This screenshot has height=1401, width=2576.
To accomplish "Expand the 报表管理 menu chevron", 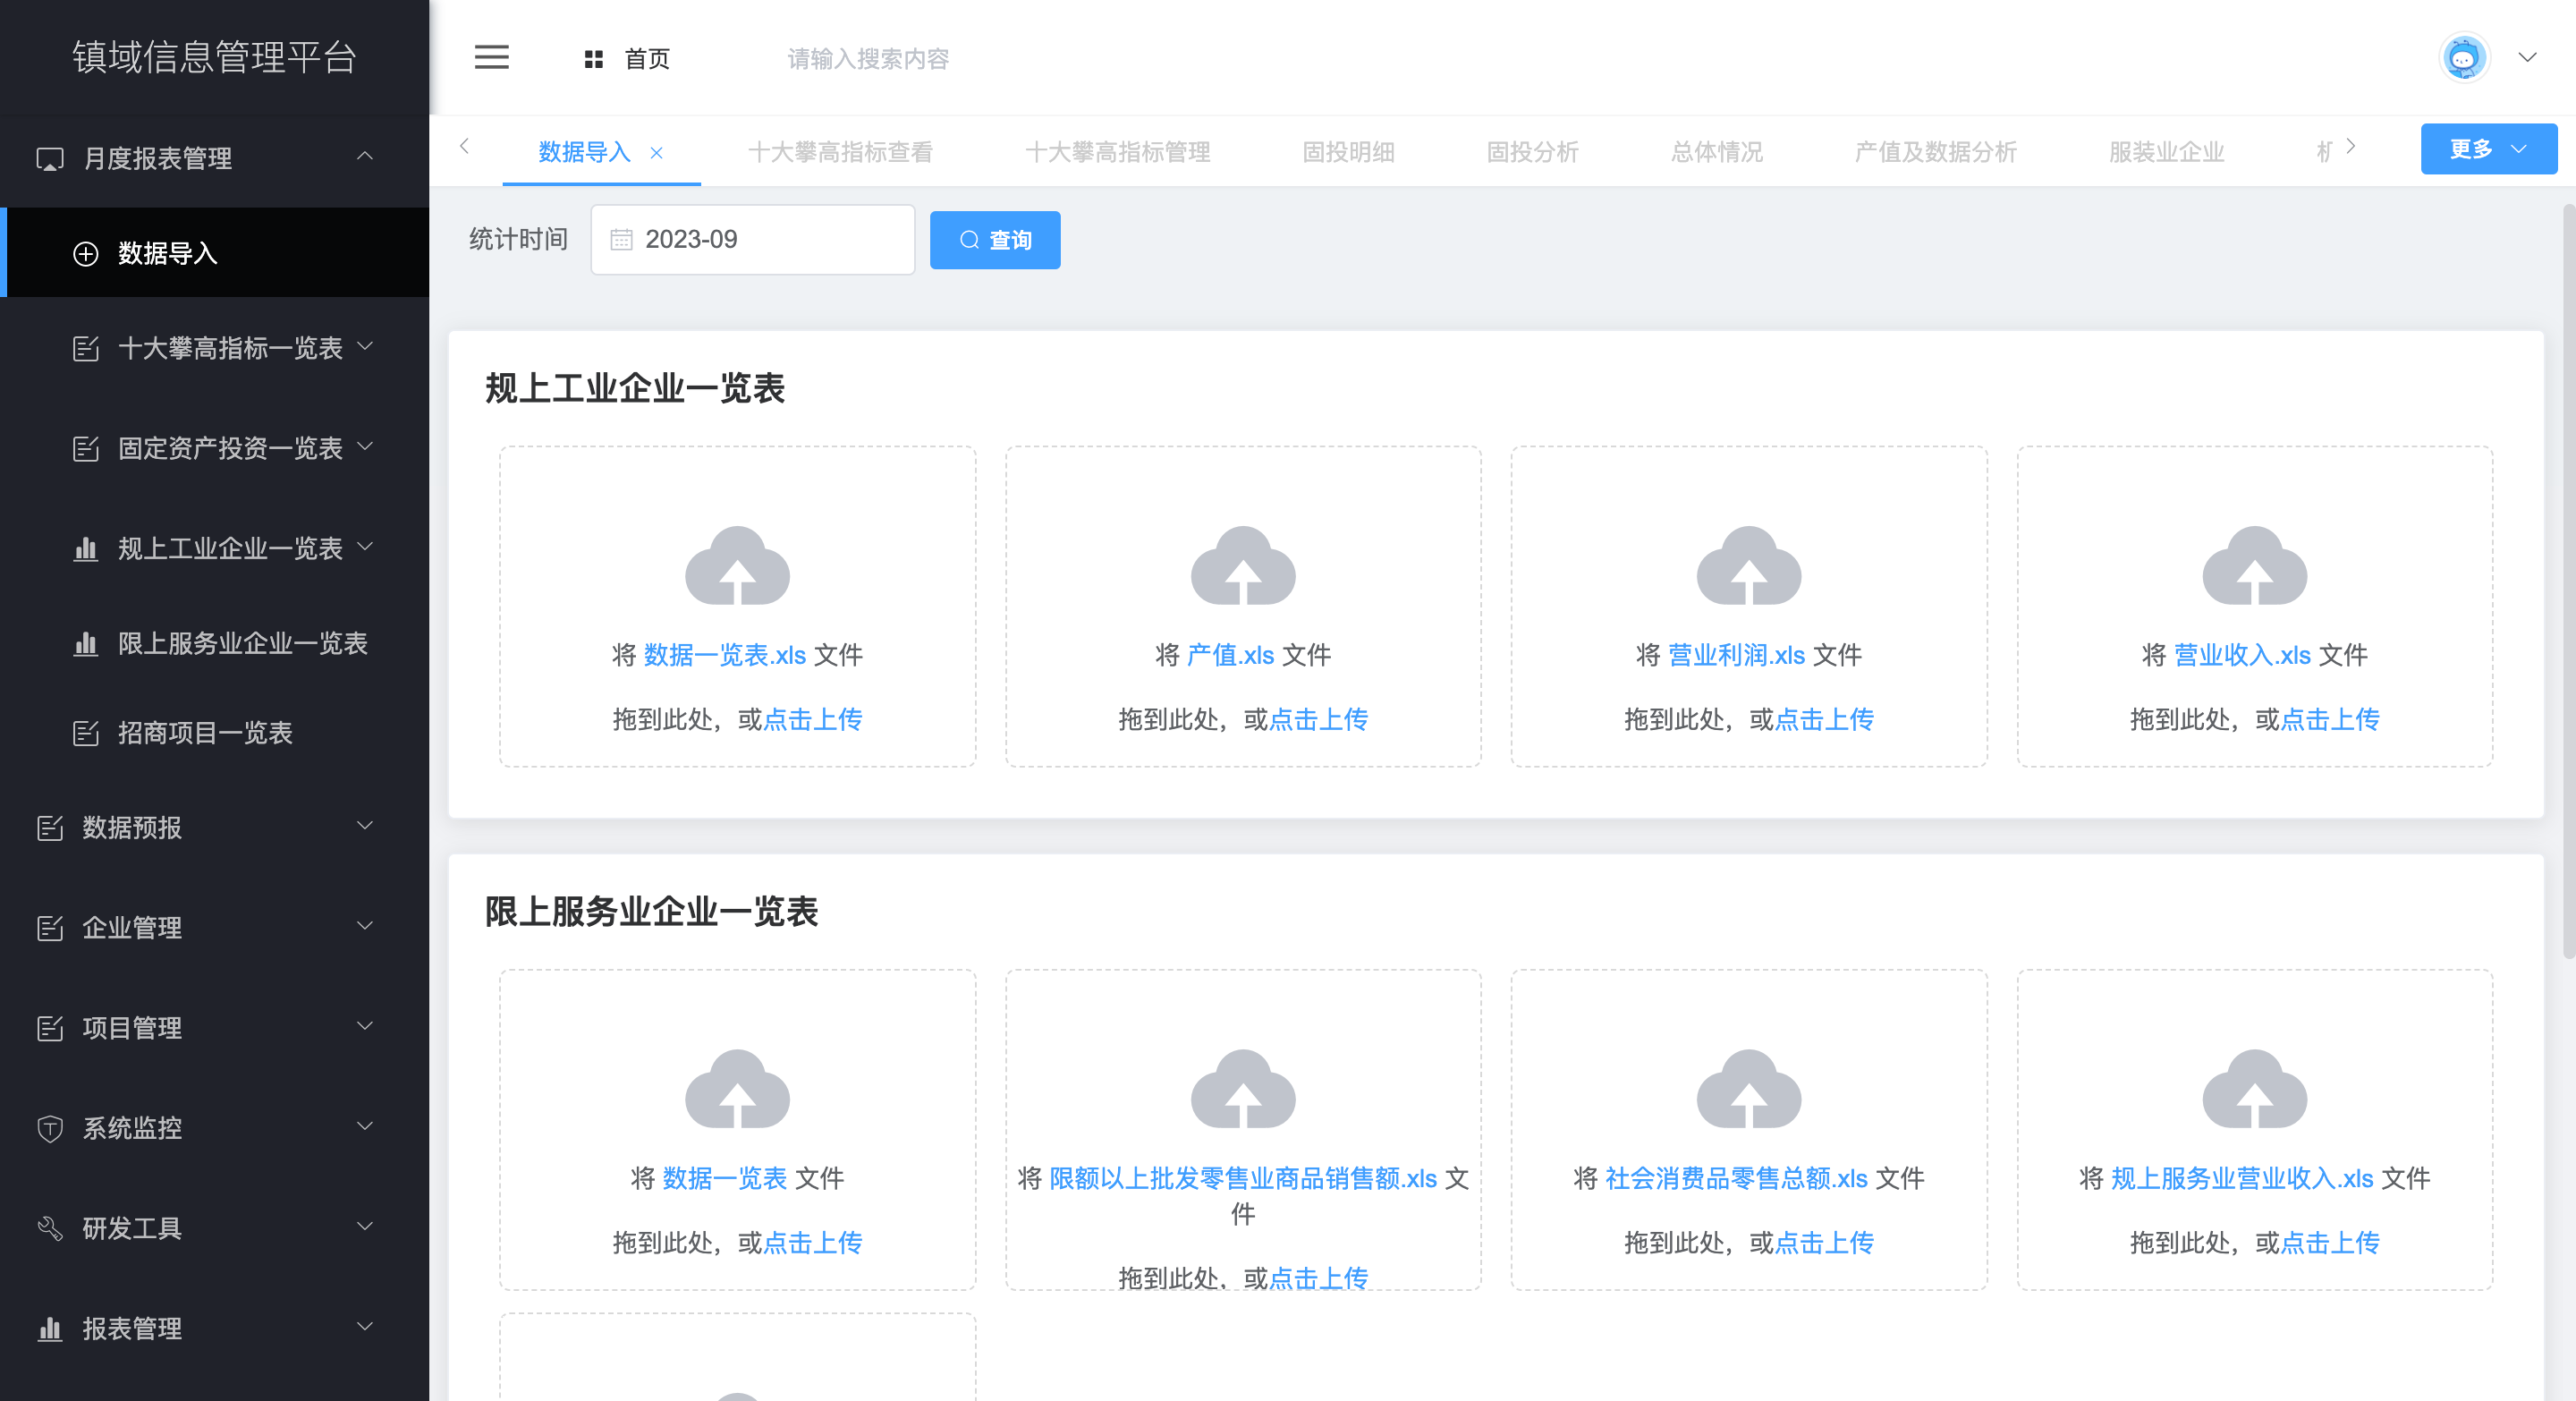I will tap(365, 1326).
